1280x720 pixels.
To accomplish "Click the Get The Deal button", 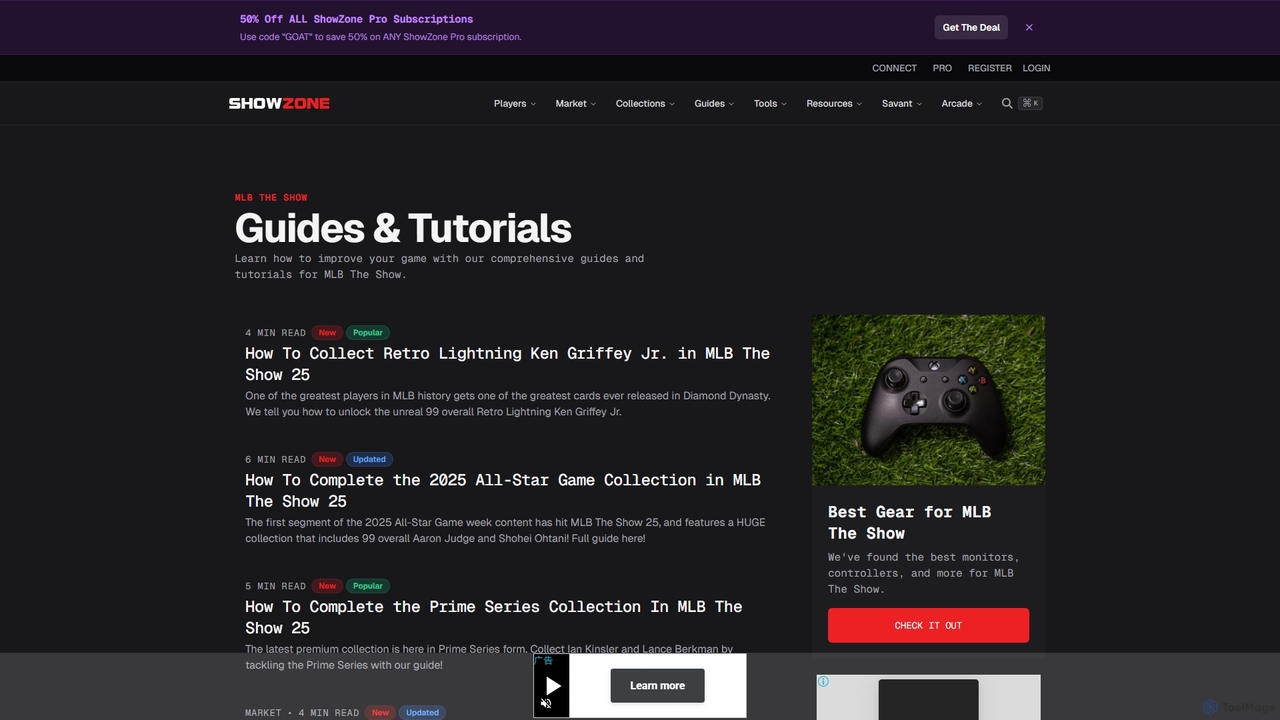I will click(971, 28).
